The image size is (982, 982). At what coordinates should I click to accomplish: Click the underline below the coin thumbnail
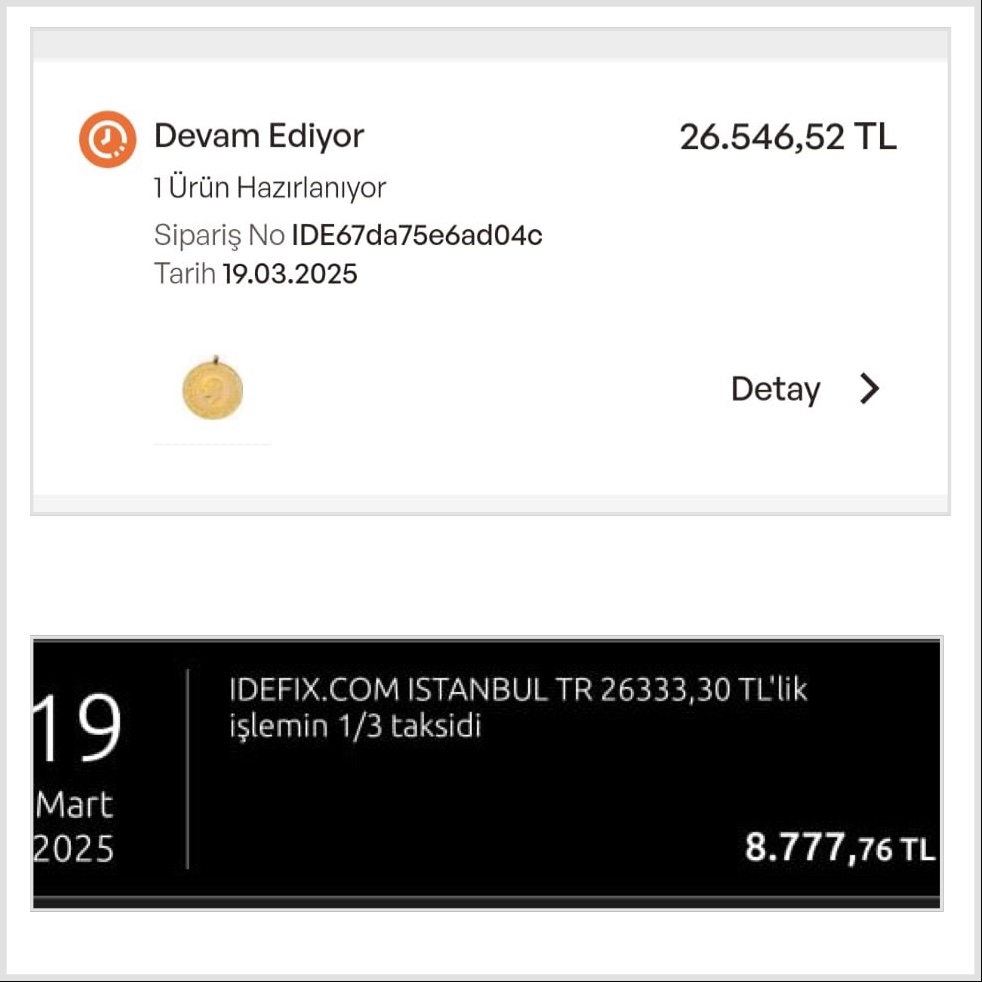212,444
